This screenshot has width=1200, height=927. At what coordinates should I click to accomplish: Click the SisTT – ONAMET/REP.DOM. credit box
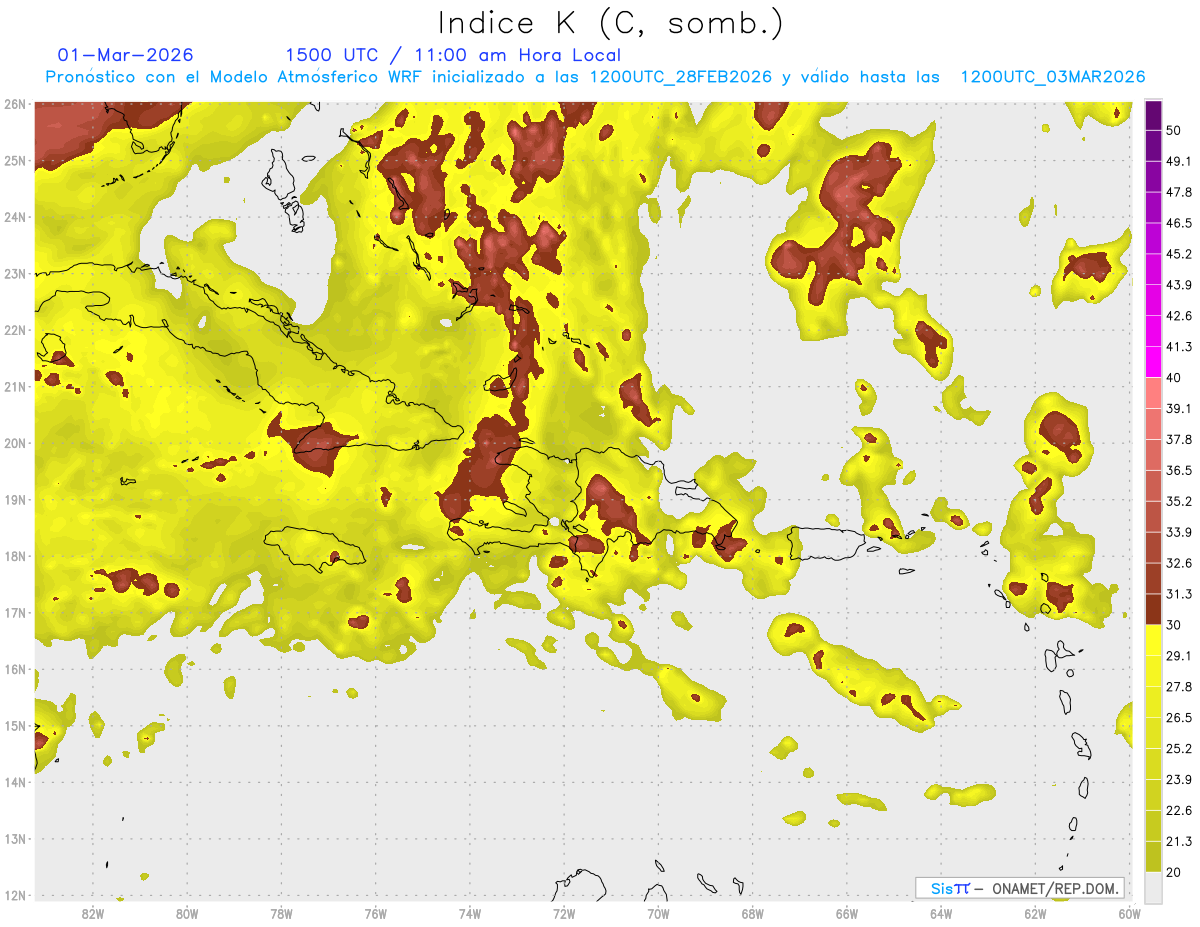click(1019, 888)
